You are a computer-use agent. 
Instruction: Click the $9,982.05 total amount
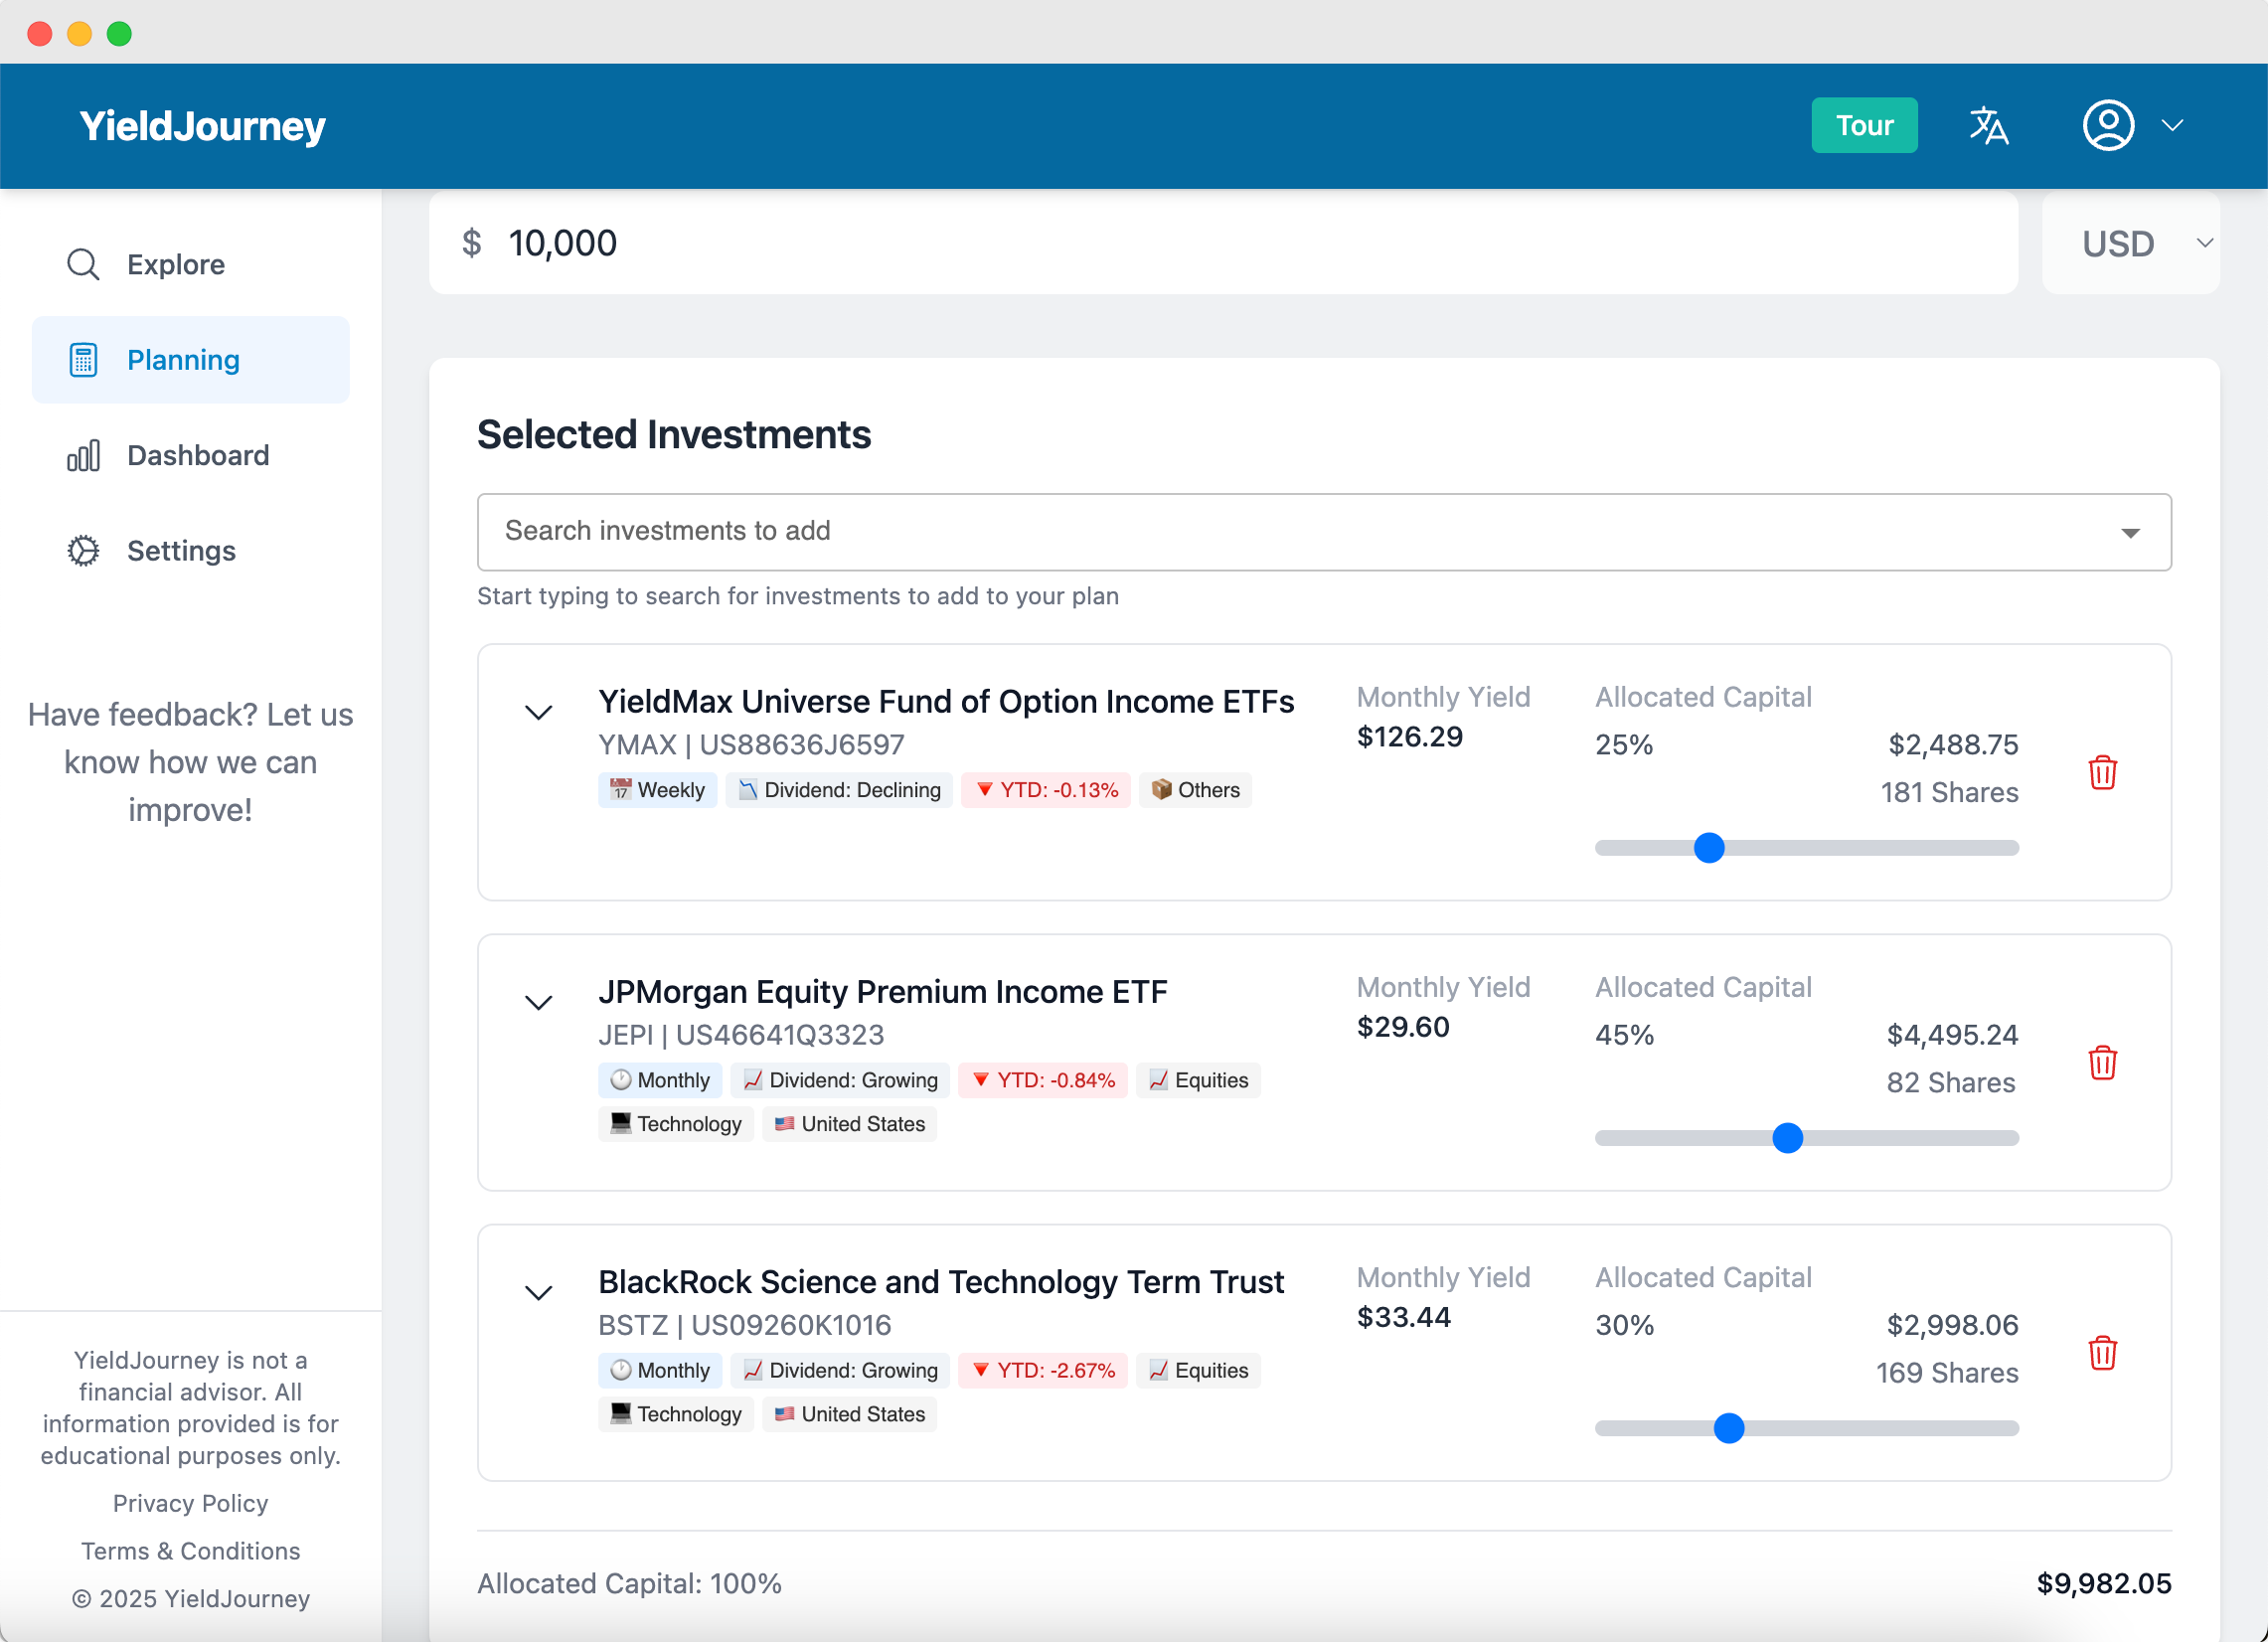2104,1584
